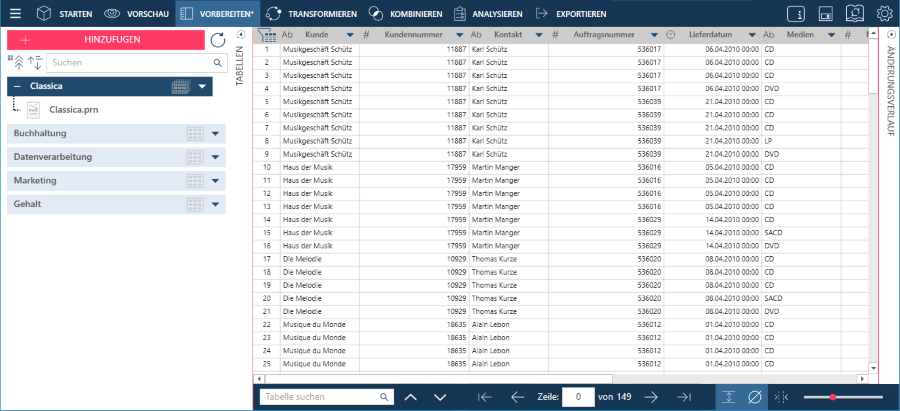The width and height of the screenshot is (900, 411).
Task: Go to first row
Action: (x=485, y=397)
